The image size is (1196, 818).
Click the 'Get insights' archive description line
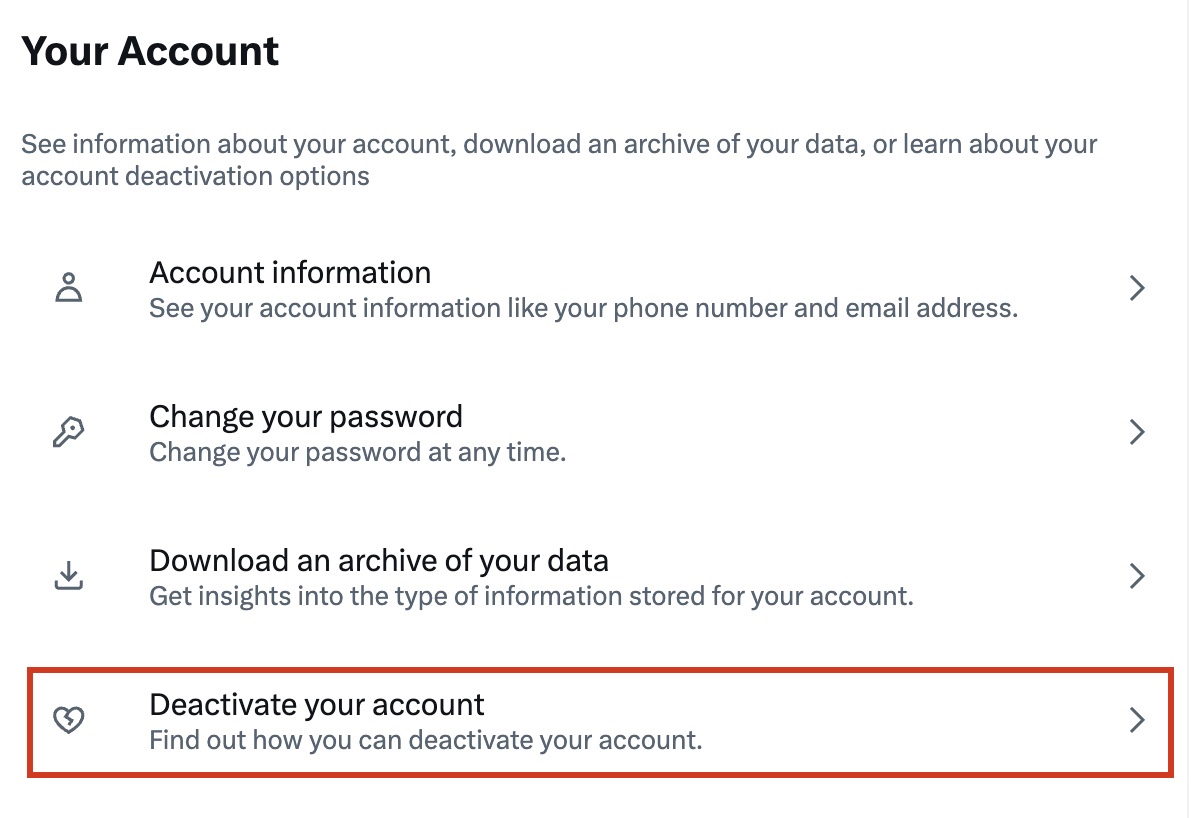coord(531,597)
